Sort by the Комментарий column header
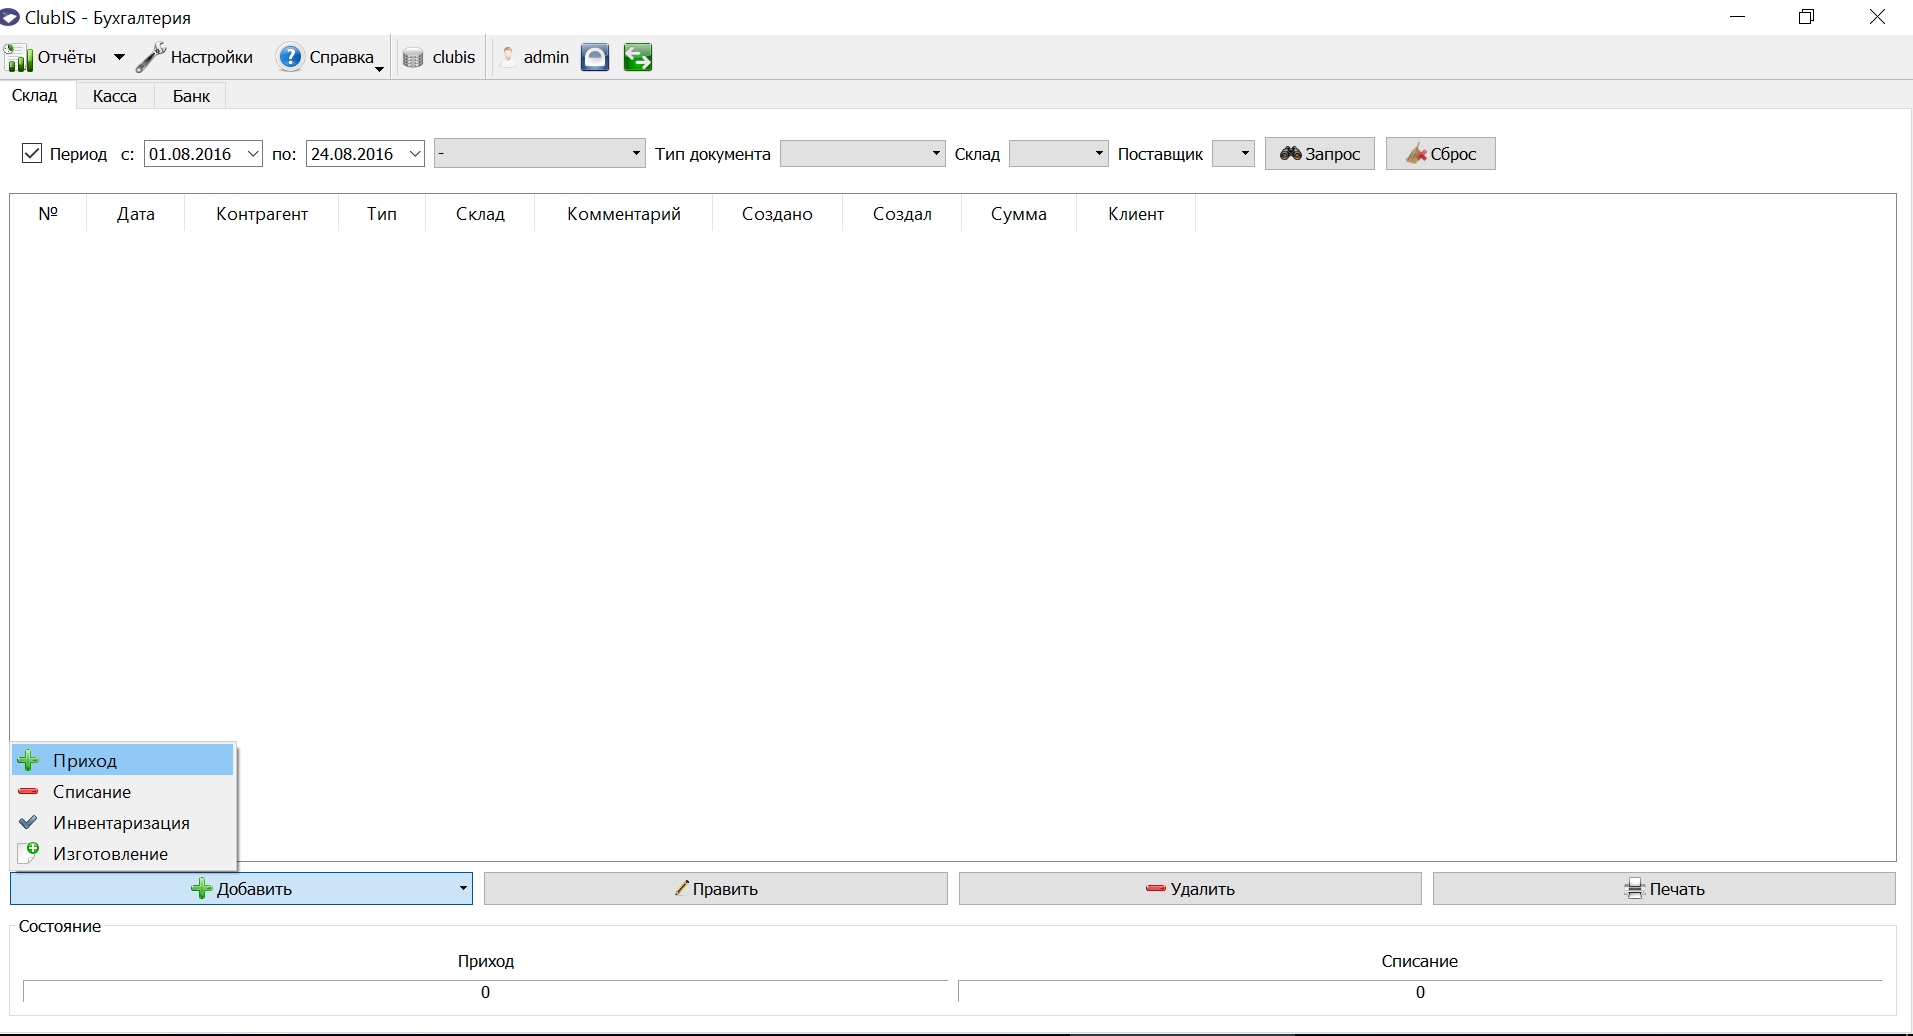The height and width of the screenshot is (1036, 1913). pyautogui.click(x=624, y=214)
